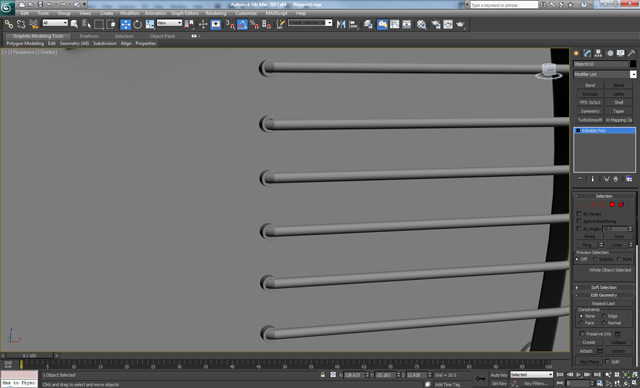Enable the Split checkbox

607,361
